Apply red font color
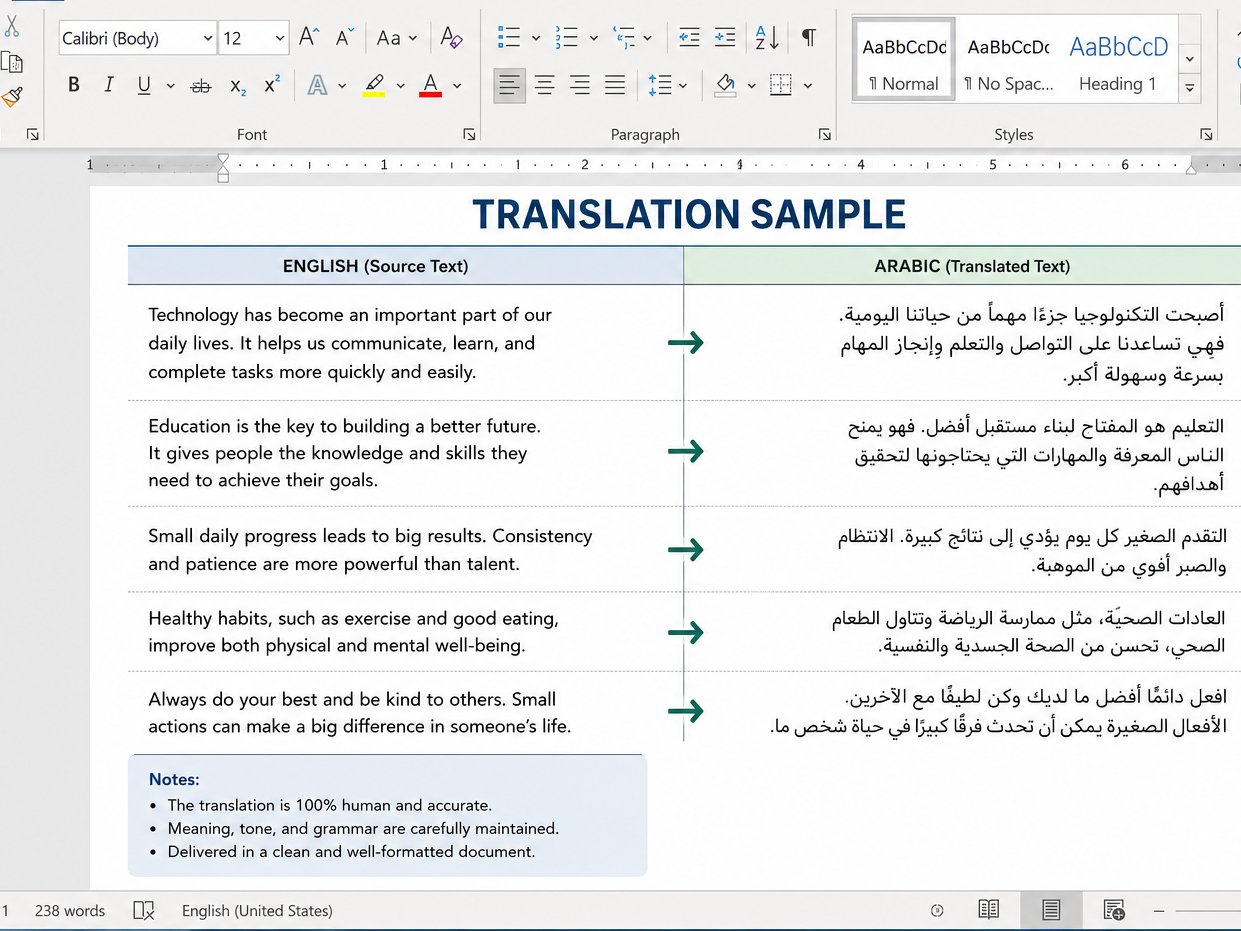1241x931 pixels. coord(431,86)
